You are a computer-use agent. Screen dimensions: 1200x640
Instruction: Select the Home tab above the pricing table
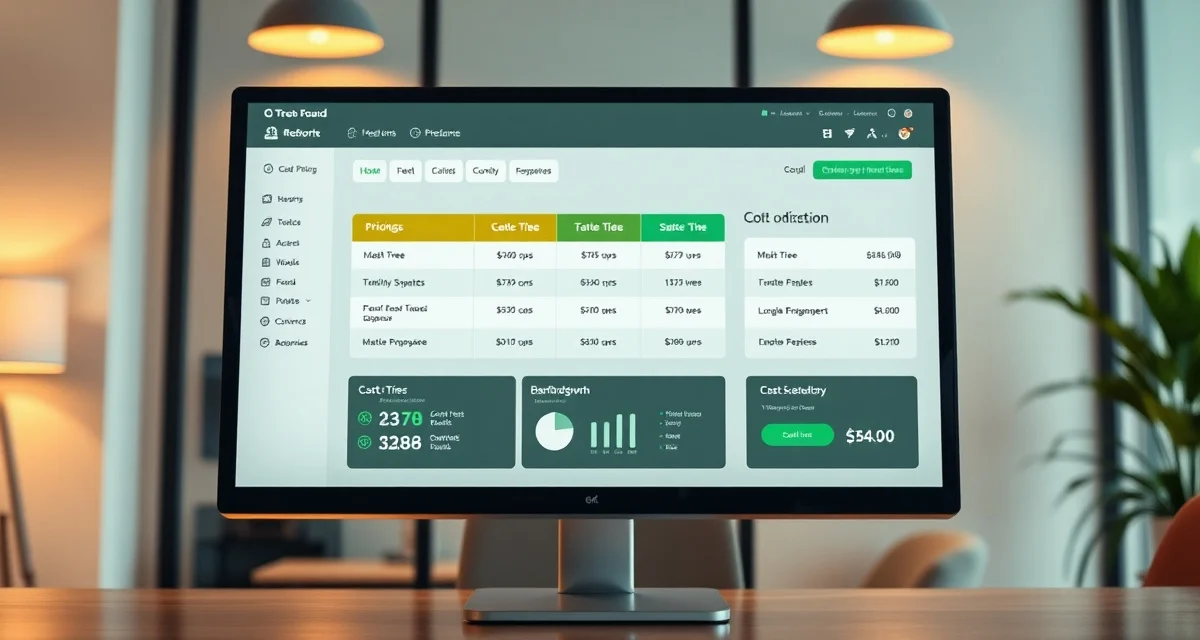click(369, 171)
